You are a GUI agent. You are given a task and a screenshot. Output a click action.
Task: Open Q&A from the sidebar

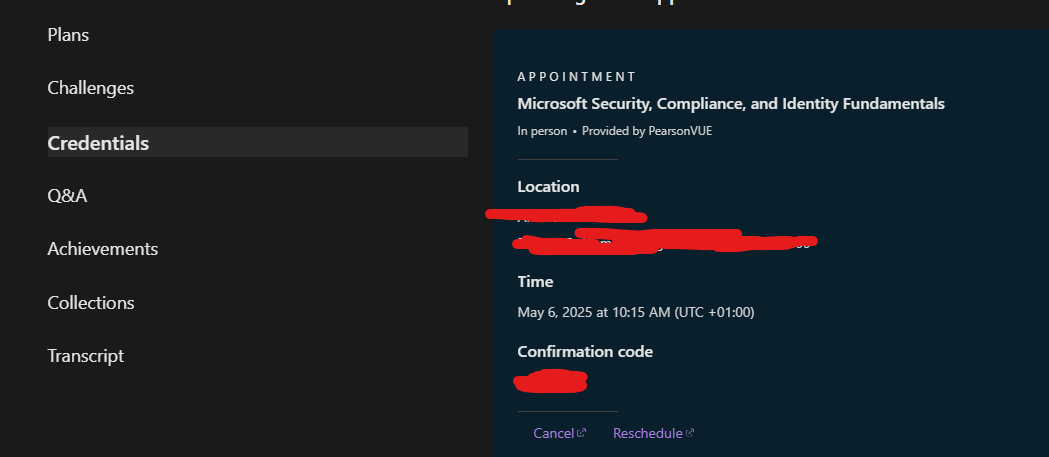(68, 196)
